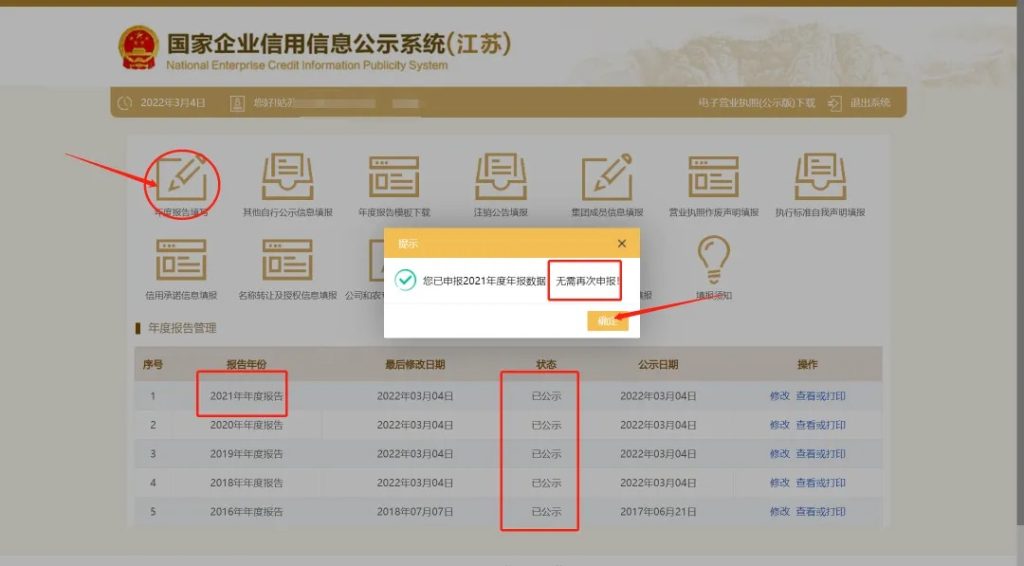This screenshot has height=566, width=1024.
Task: Click 退出系统 in the top bar
Action: point(869,103)
